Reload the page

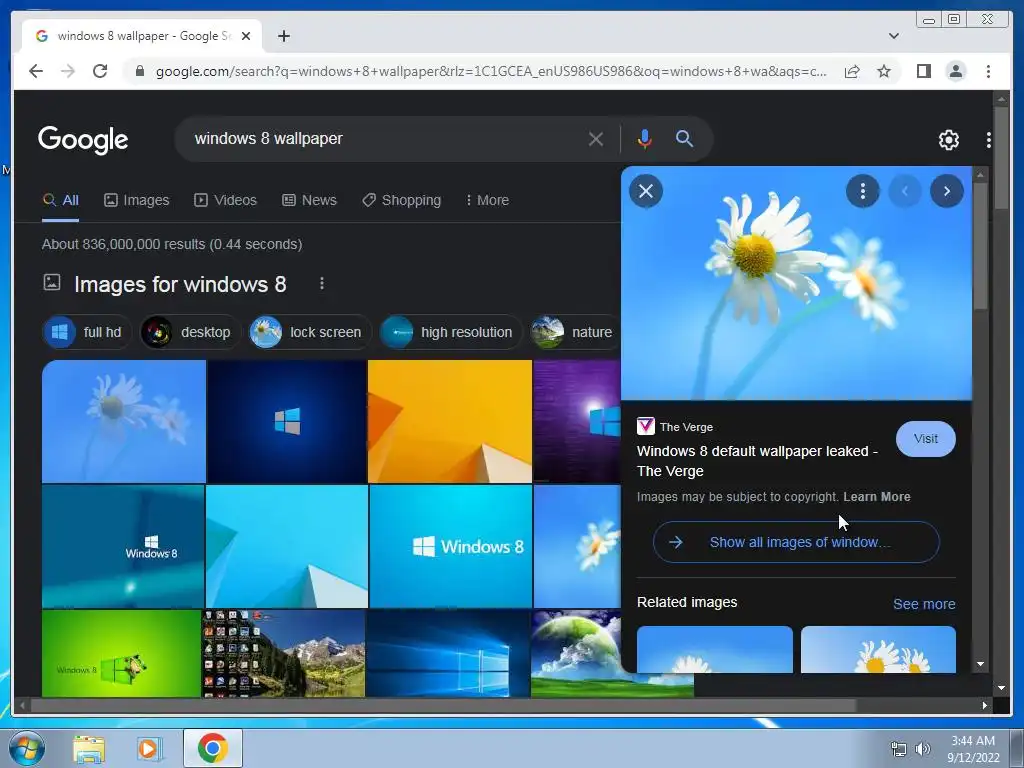tap(100, 71)
